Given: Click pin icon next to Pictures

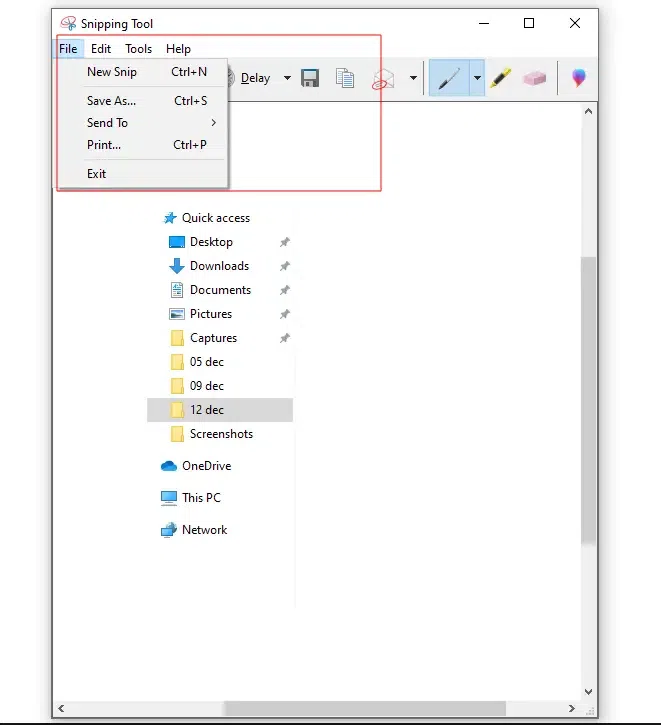Looking at the screenshot, I should [285, 314].
